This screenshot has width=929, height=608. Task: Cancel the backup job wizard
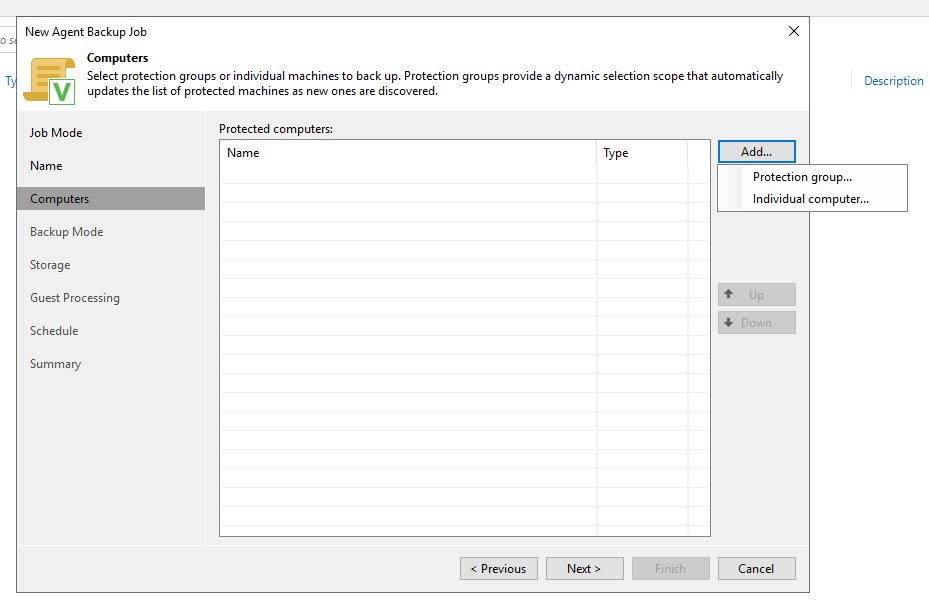756,569
